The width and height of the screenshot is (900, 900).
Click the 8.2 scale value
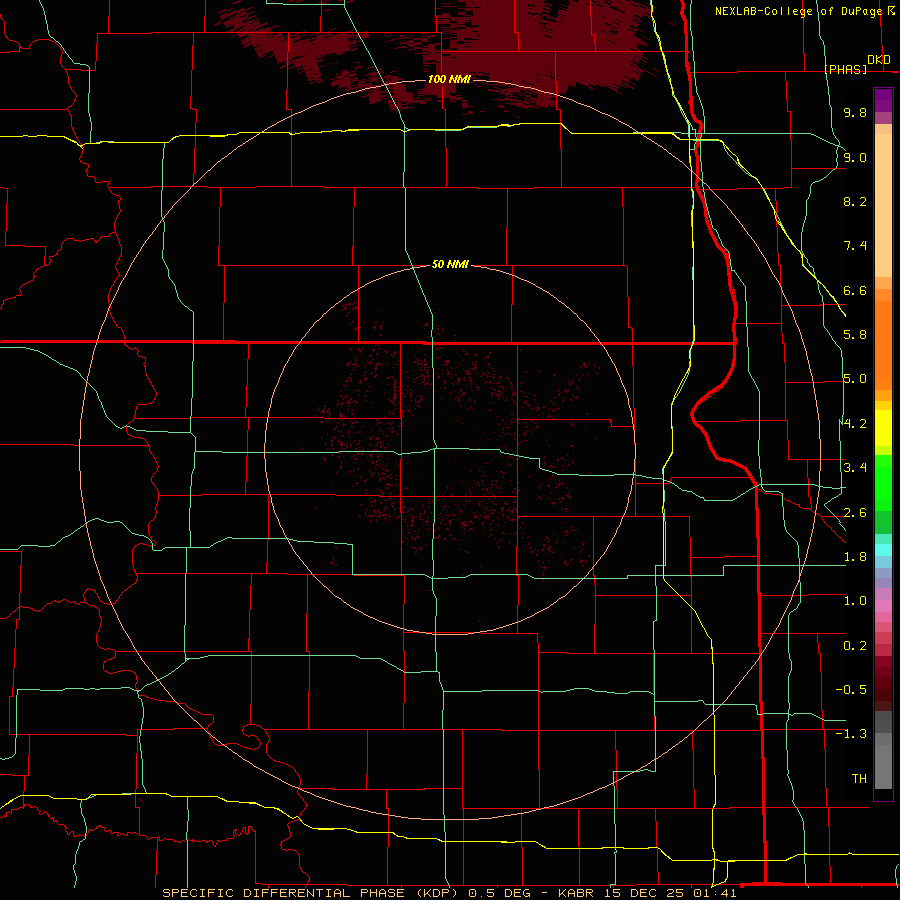tap(855, 201)
